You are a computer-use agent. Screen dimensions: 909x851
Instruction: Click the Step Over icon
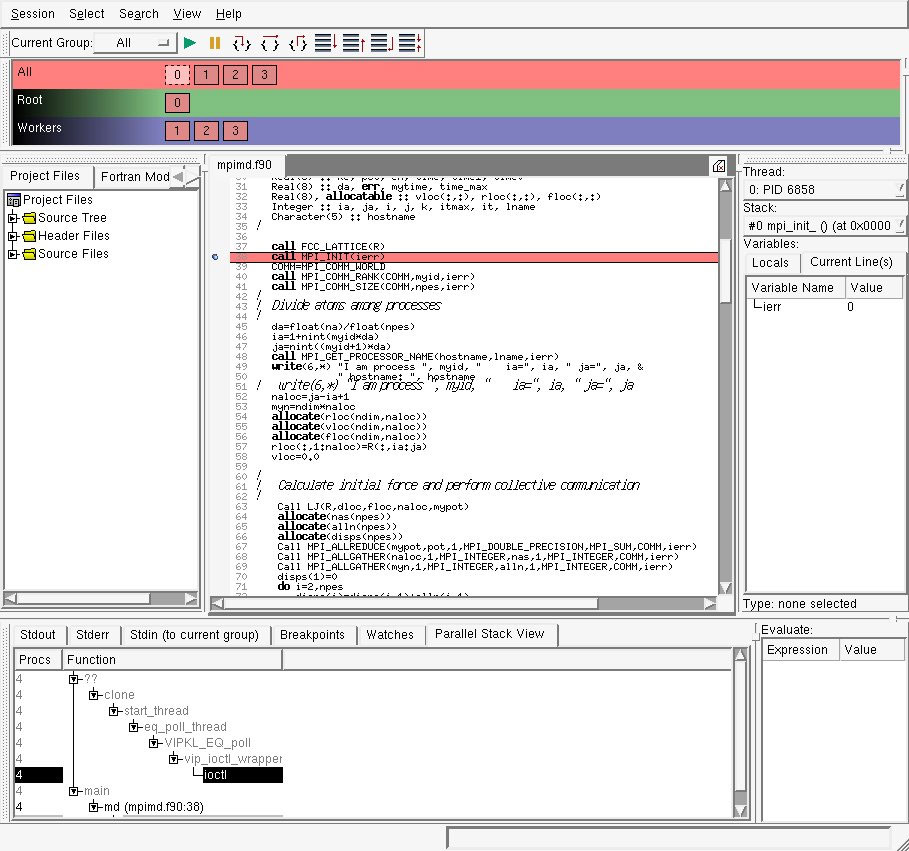pos(269,43)
